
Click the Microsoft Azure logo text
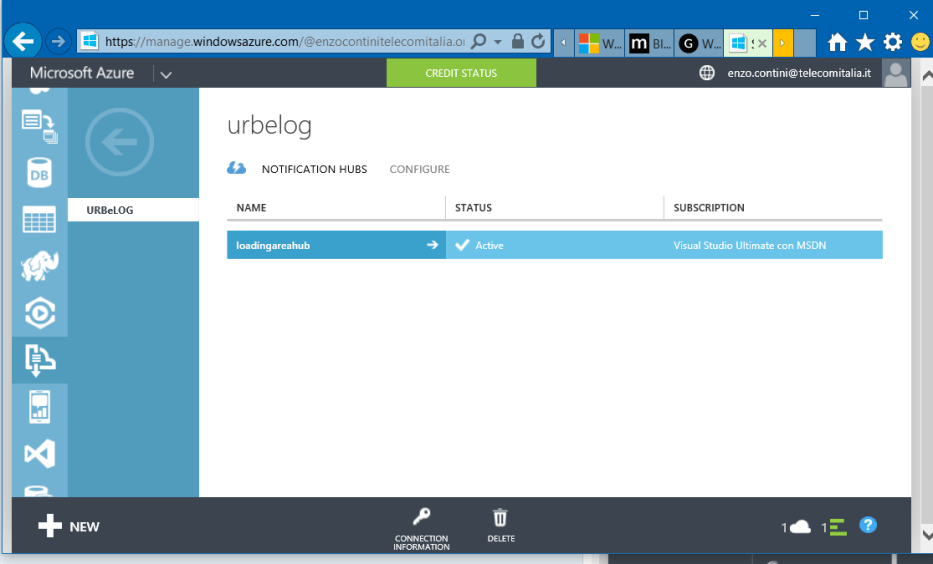[x=82, y=73]
